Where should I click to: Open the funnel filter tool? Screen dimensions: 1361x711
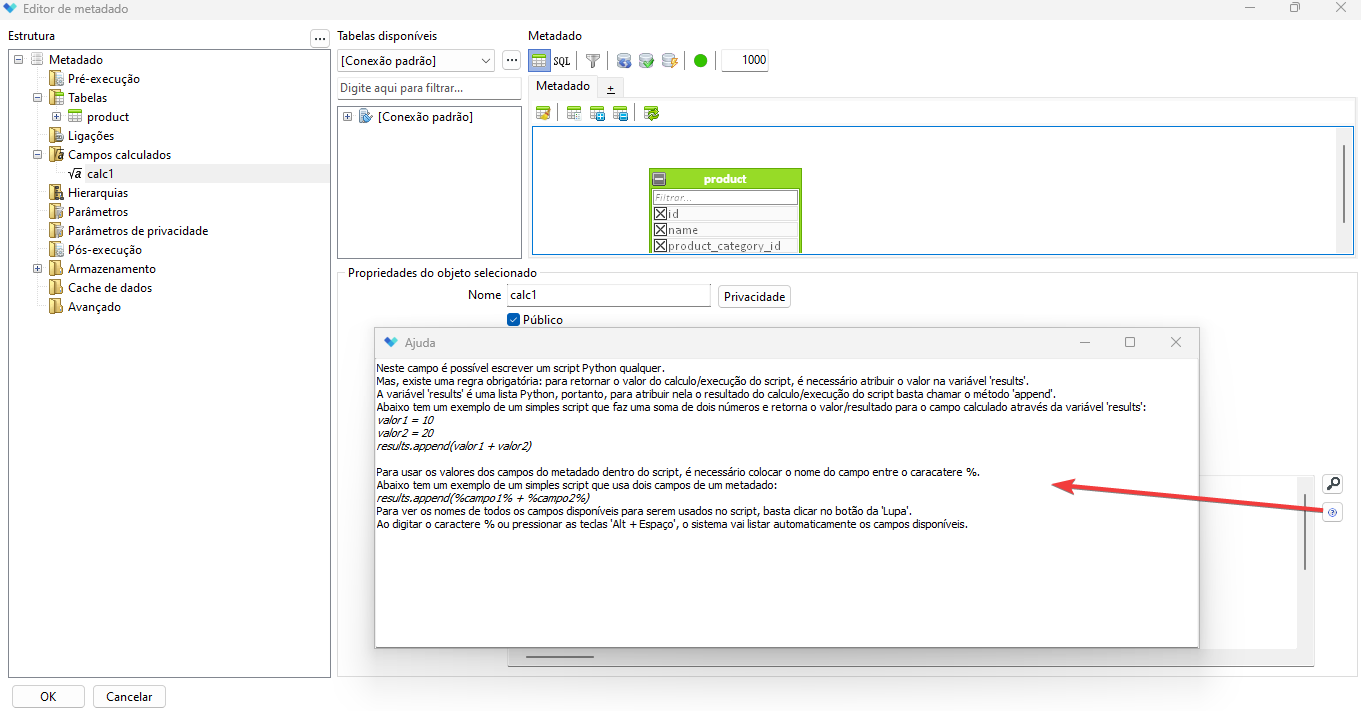tap(592, 60)
